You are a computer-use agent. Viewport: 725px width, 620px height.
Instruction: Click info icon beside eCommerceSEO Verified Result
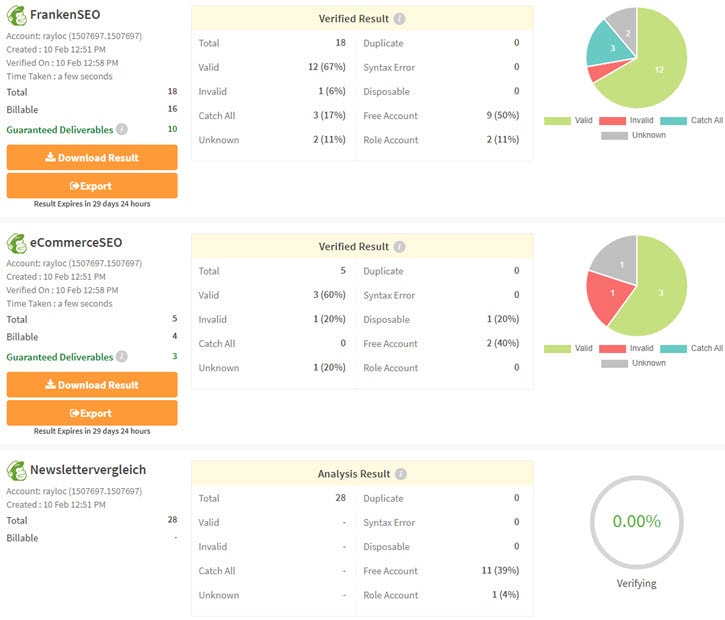(400, 247)
